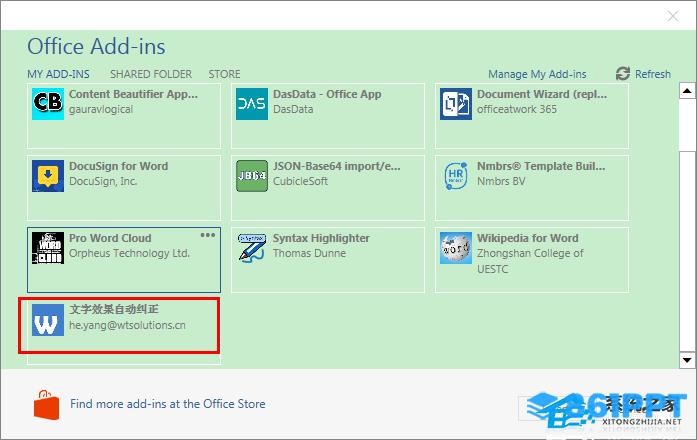Click the scroll up arrow of the add-ins list

coord(687,91)
